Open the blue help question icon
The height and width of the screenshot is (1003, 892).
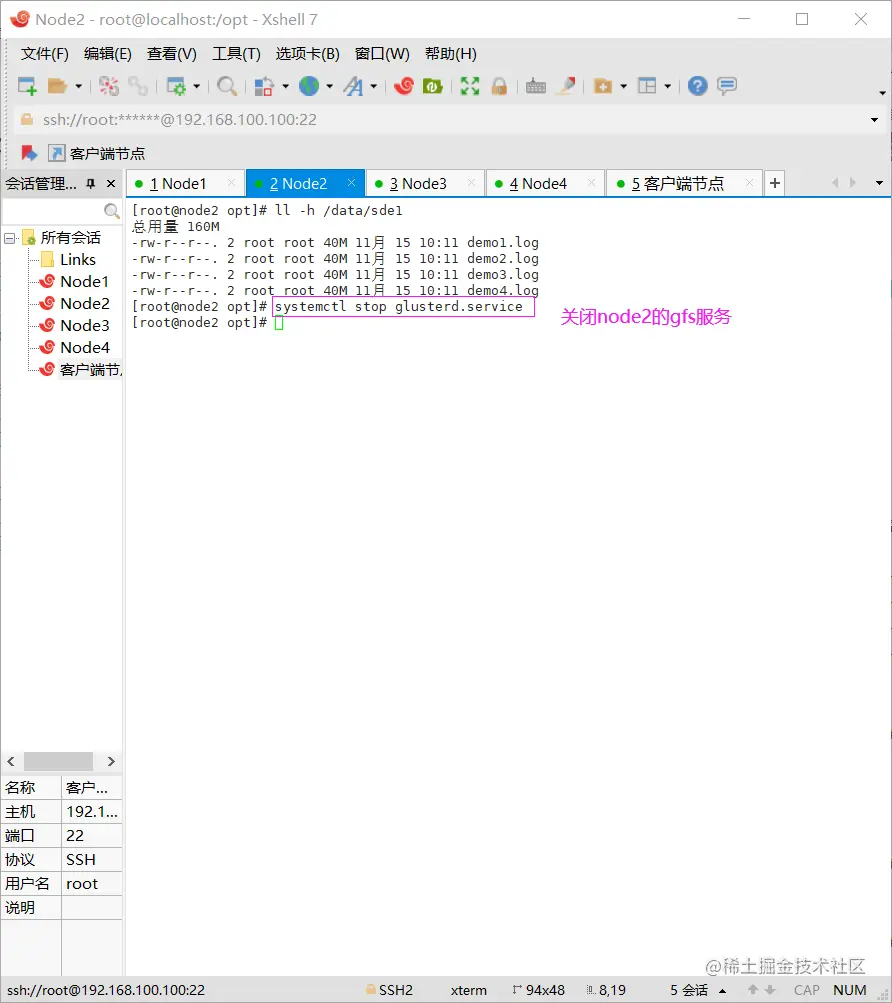(x=697, y=86)
